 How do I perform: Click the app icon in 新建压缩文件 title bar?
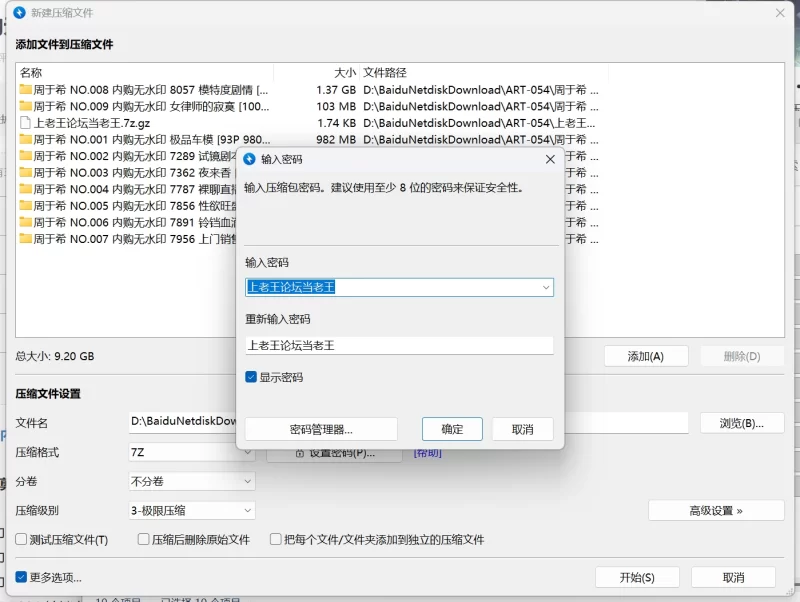point(18,12)
